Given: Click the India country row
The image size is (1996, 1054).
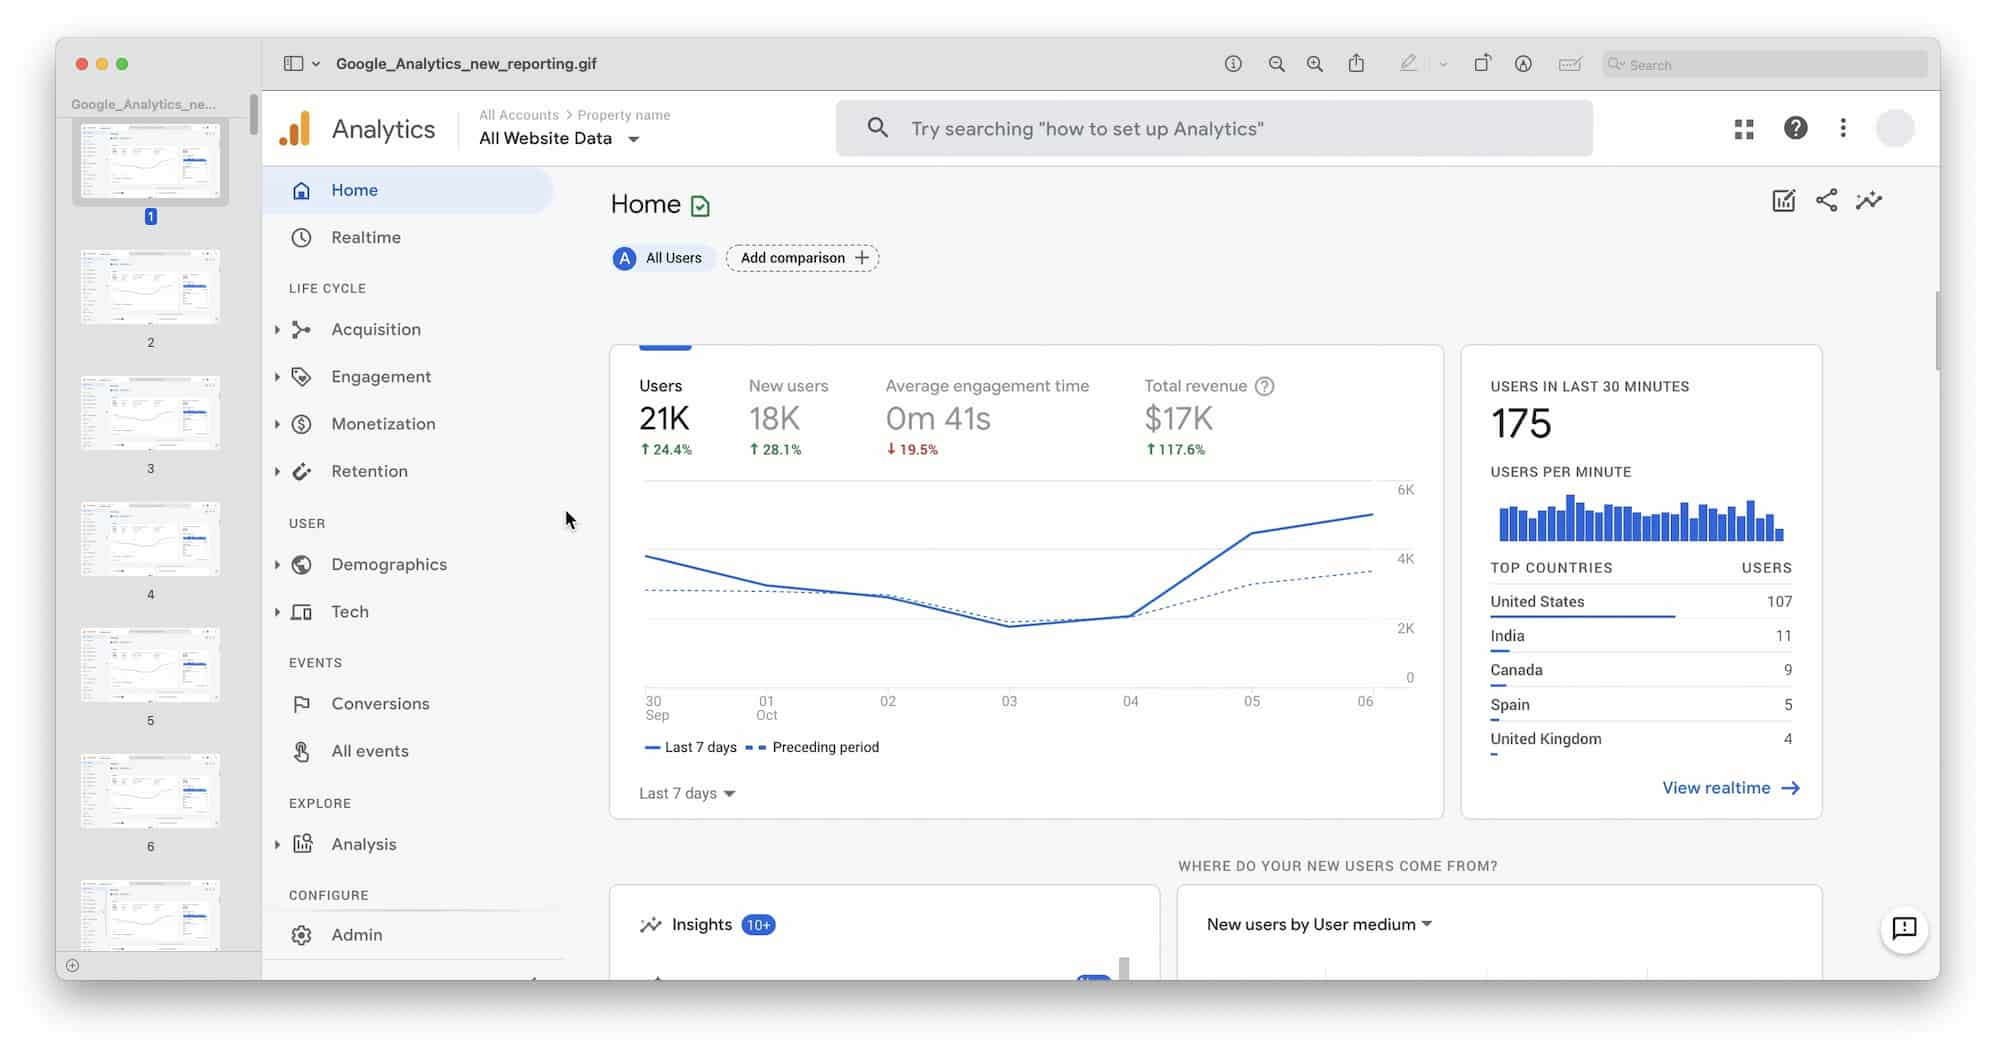Looking at the screenshot, I should pos(1640,636).
